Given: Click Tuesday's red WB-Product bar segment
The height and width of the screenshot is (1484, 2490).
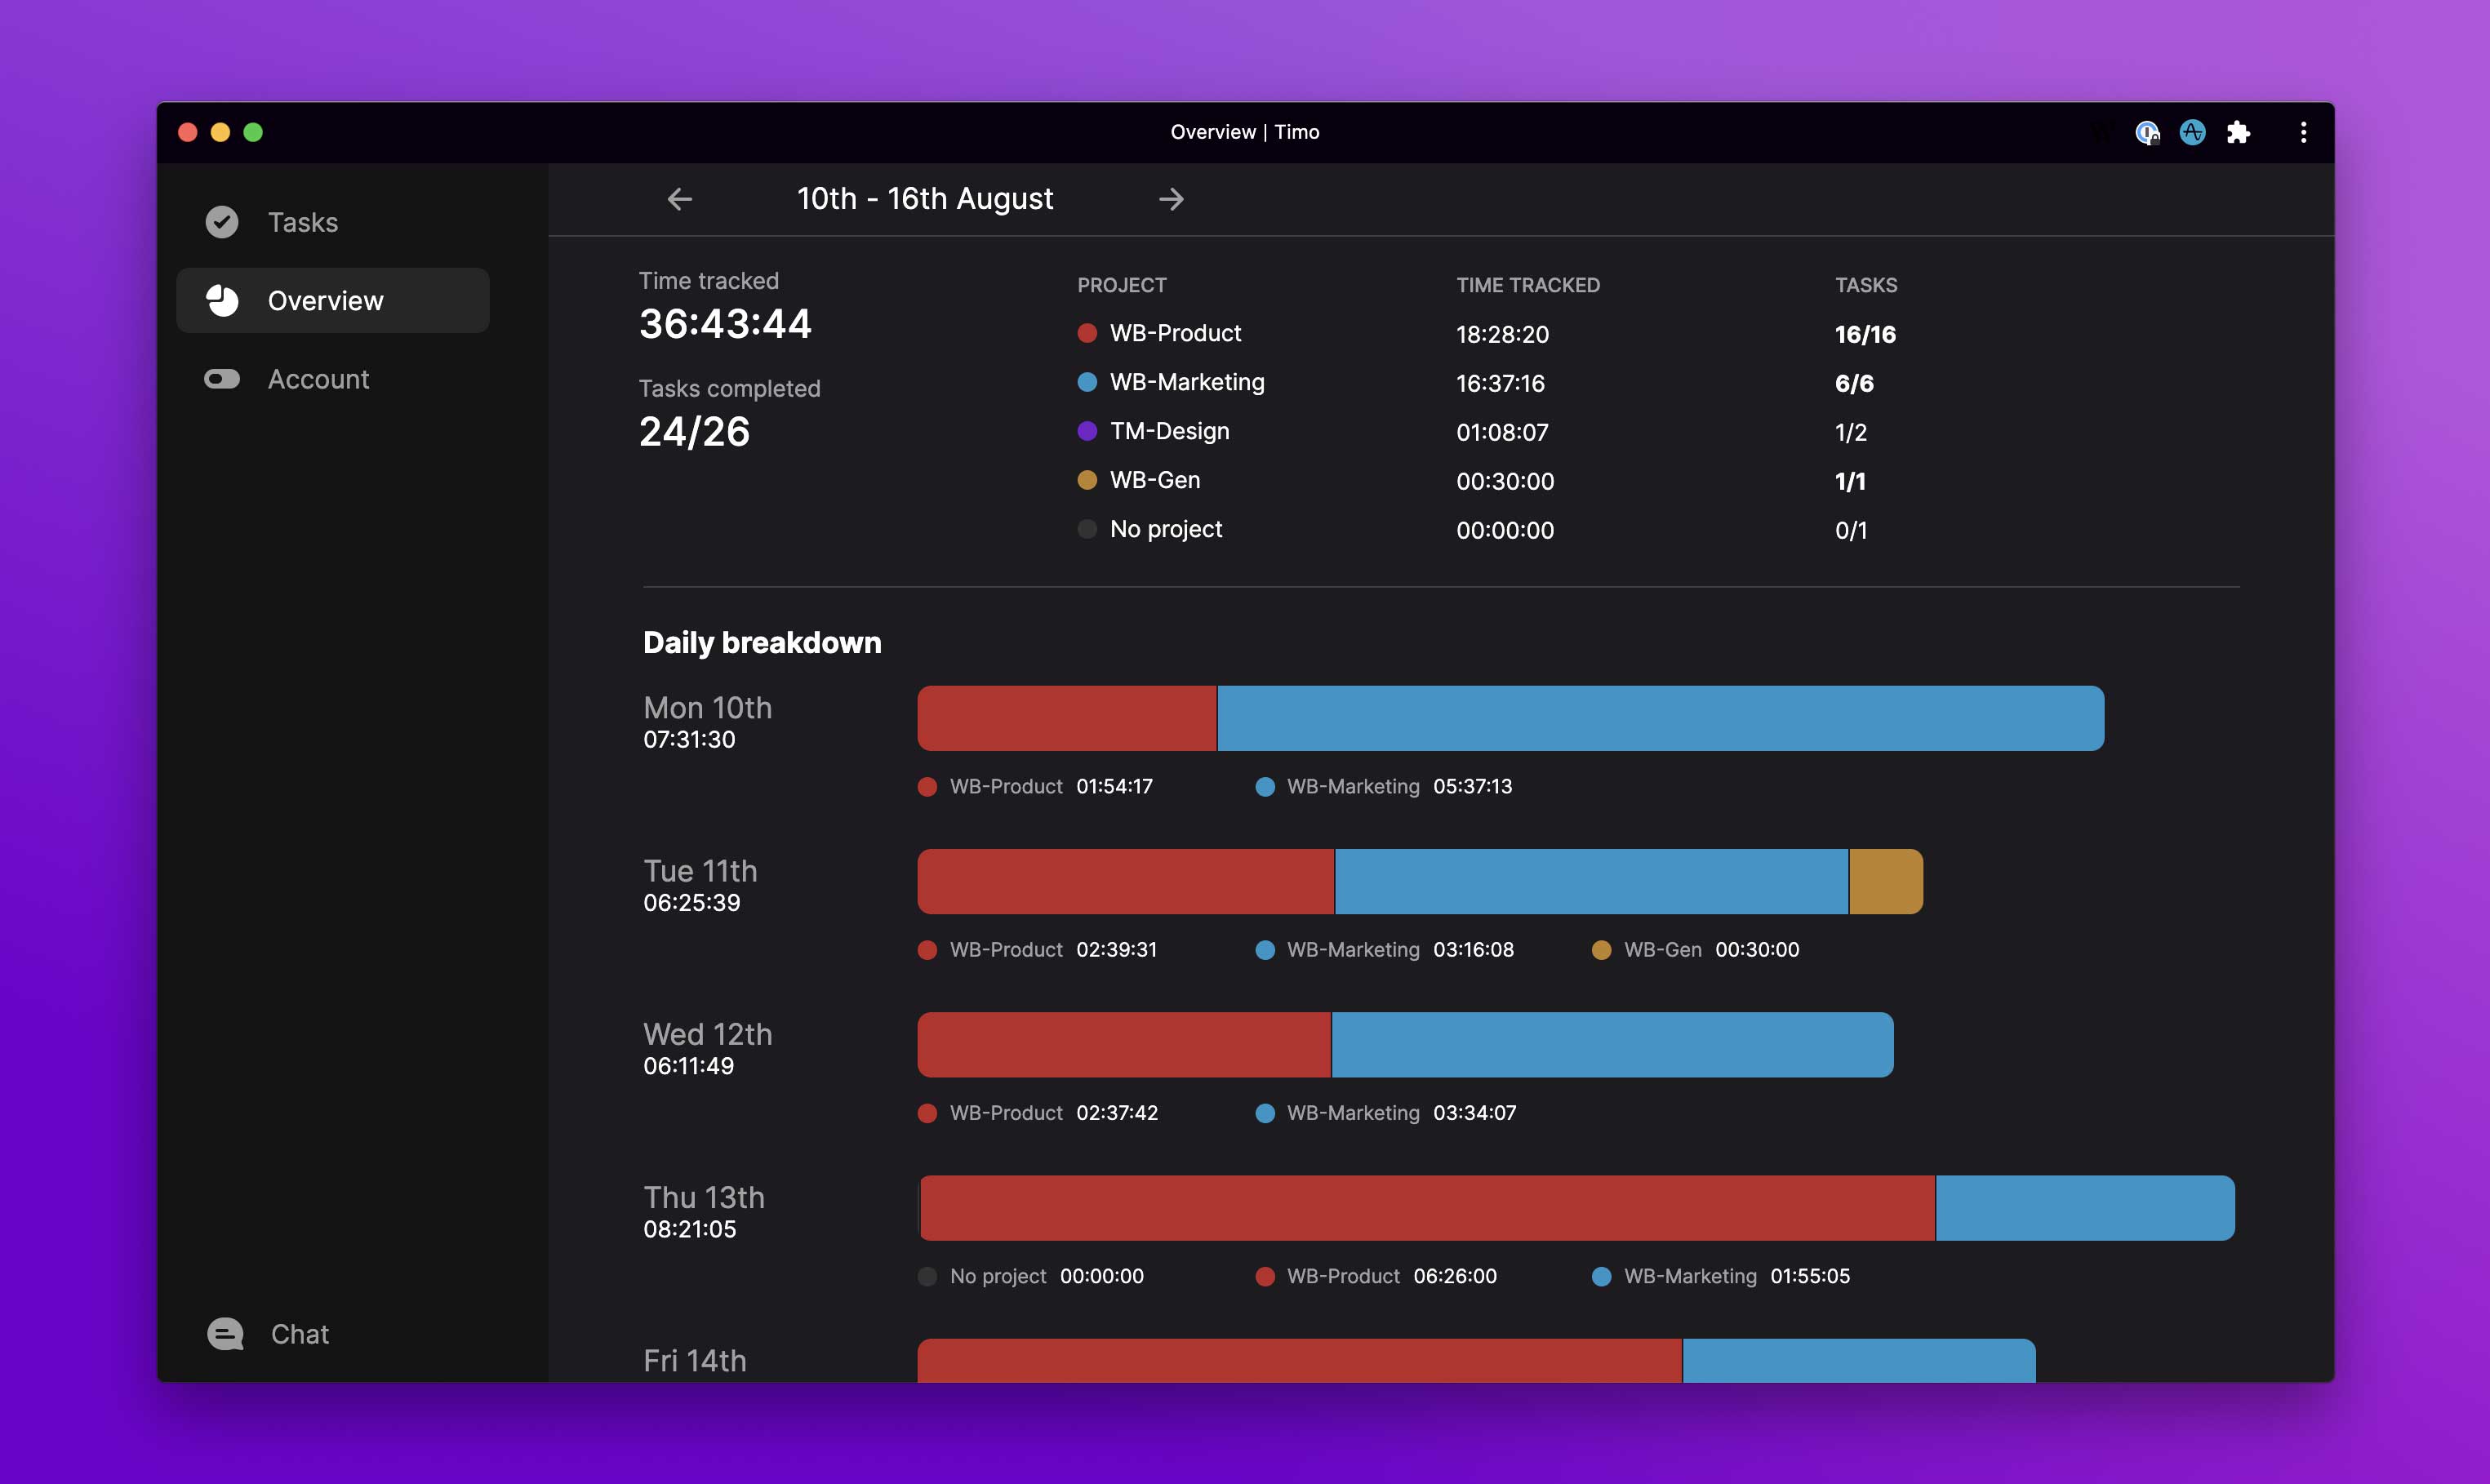Looking at the screenshot, I should [x=1126, y=881].
